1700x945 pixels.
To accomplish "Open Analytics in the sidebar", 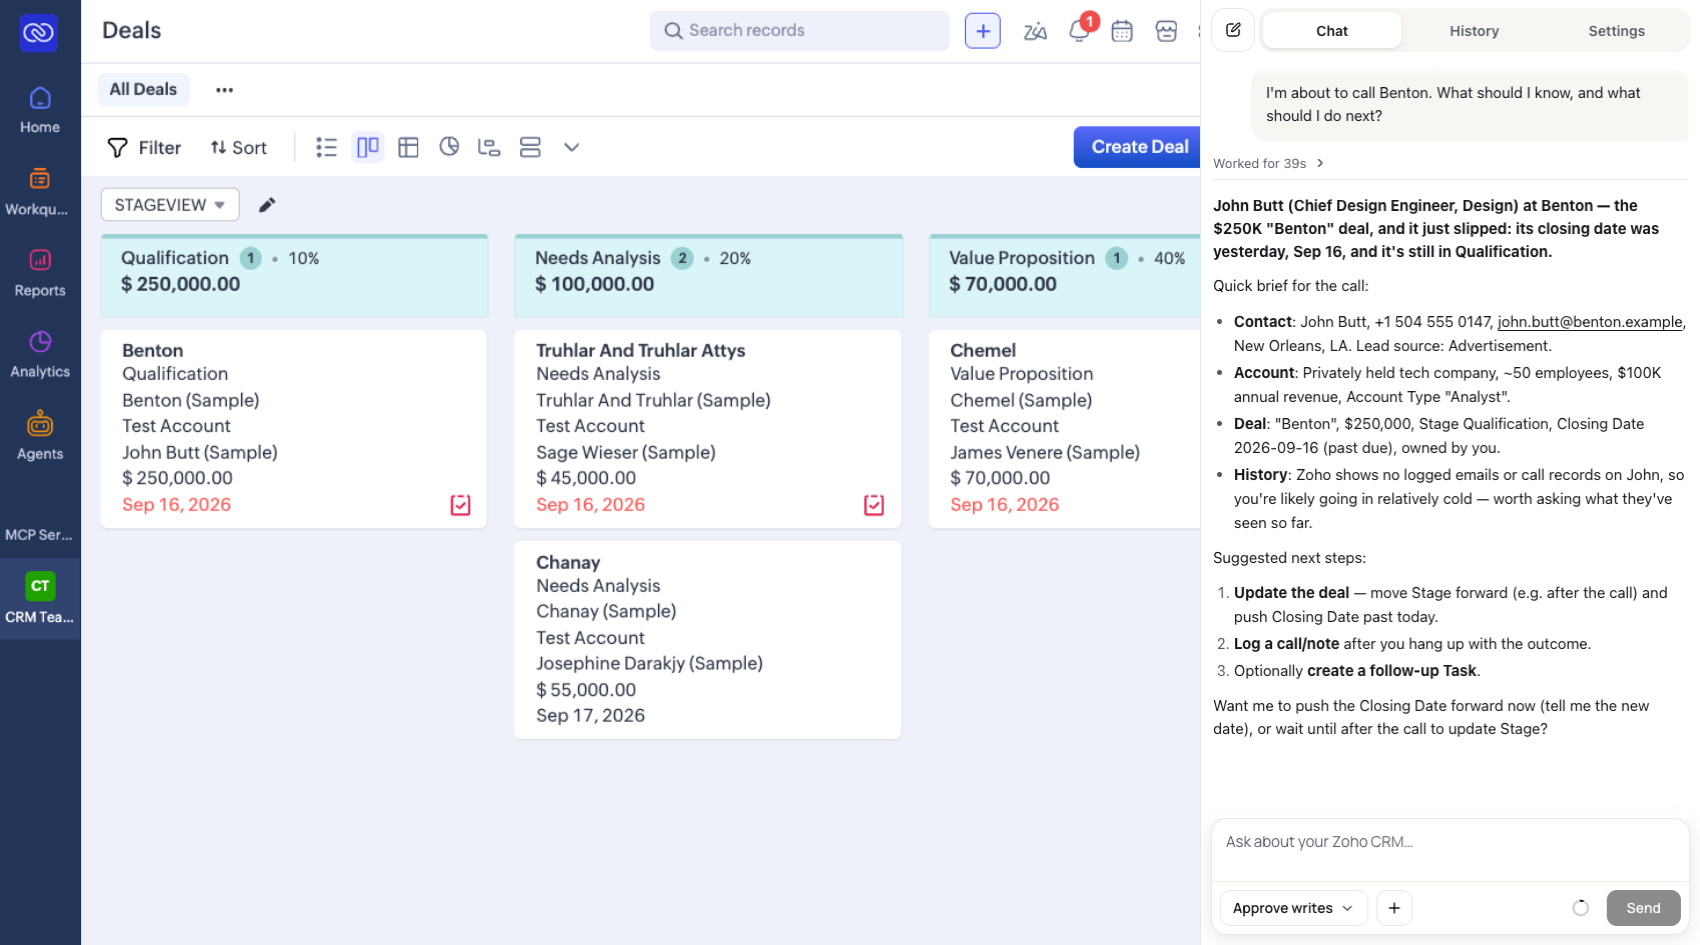I will [x=40, y=354].
